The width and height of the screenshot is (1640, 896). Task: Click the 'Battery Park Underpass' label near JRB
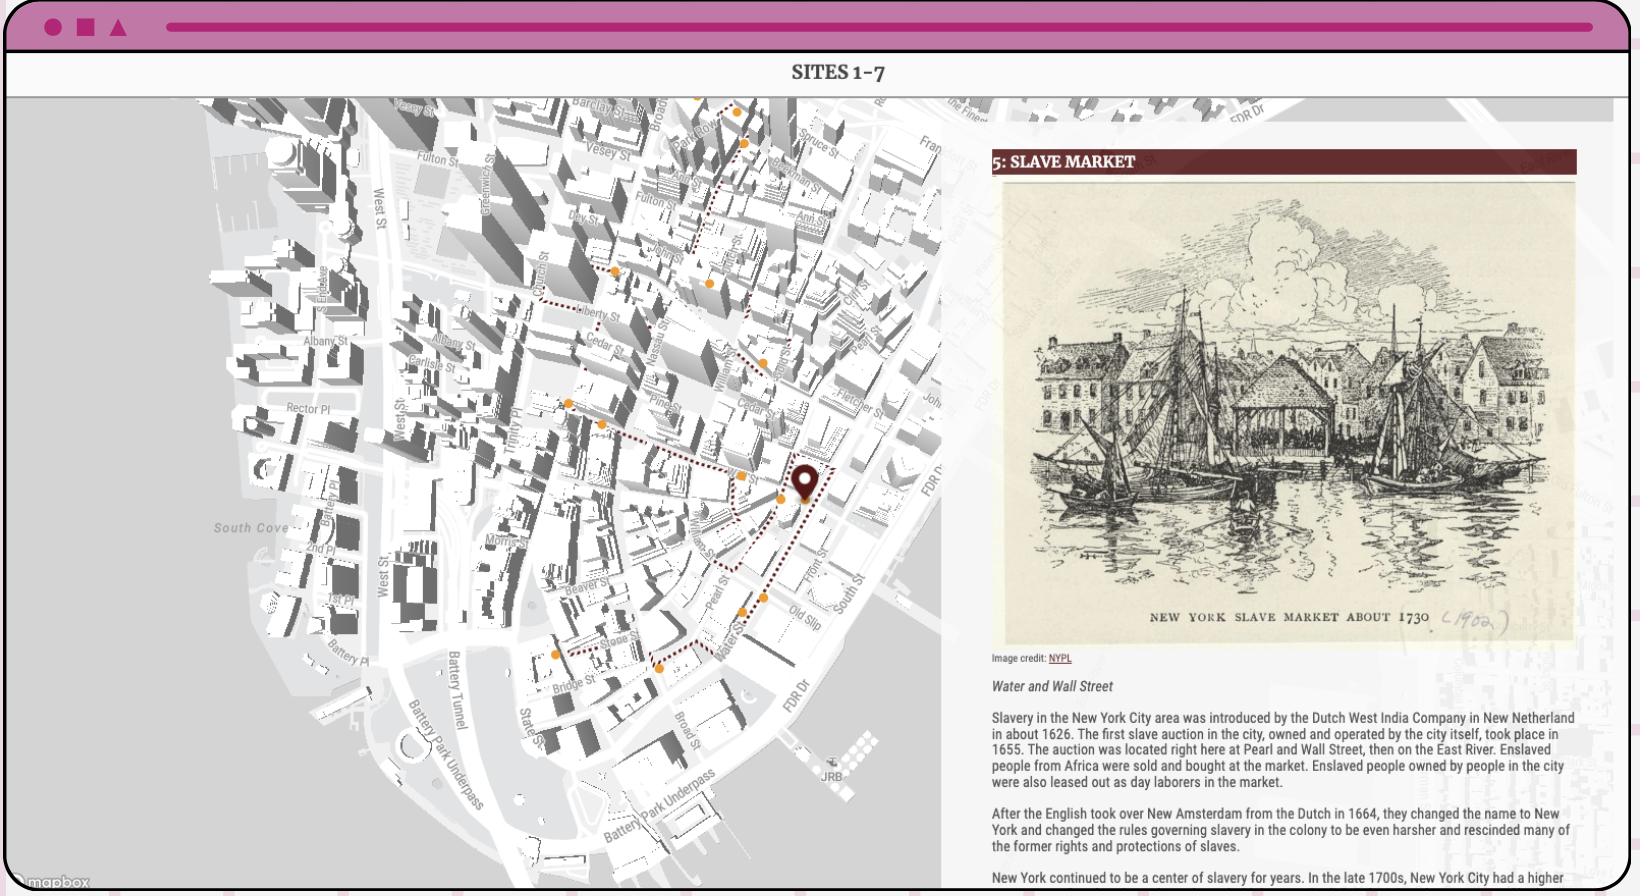click(x=660, y=806)
